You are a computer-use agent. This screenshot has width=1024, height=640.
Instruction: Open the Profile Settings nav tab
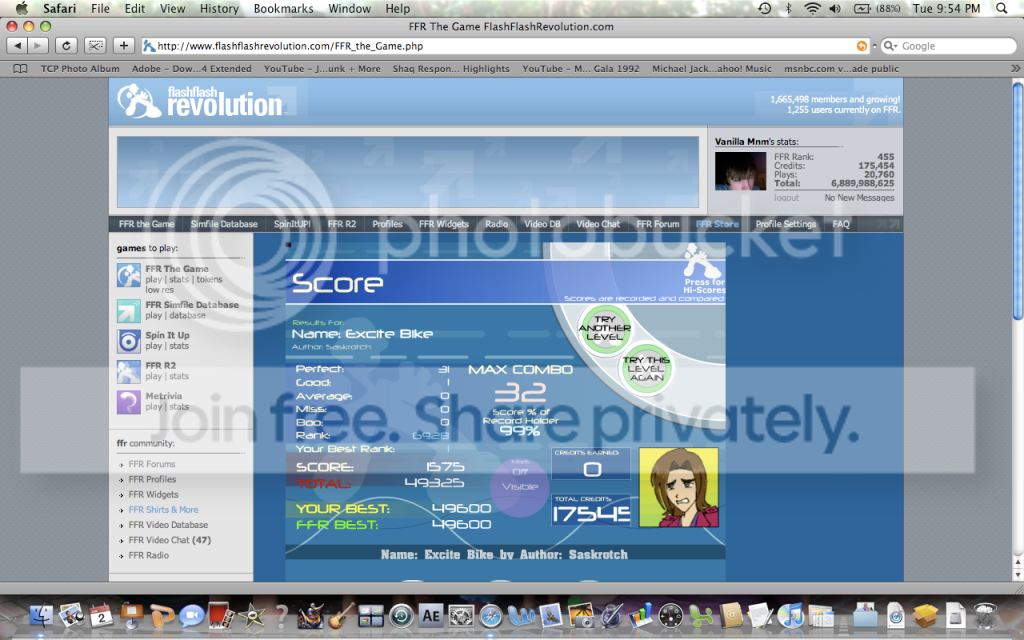click(x=785, y=224)
